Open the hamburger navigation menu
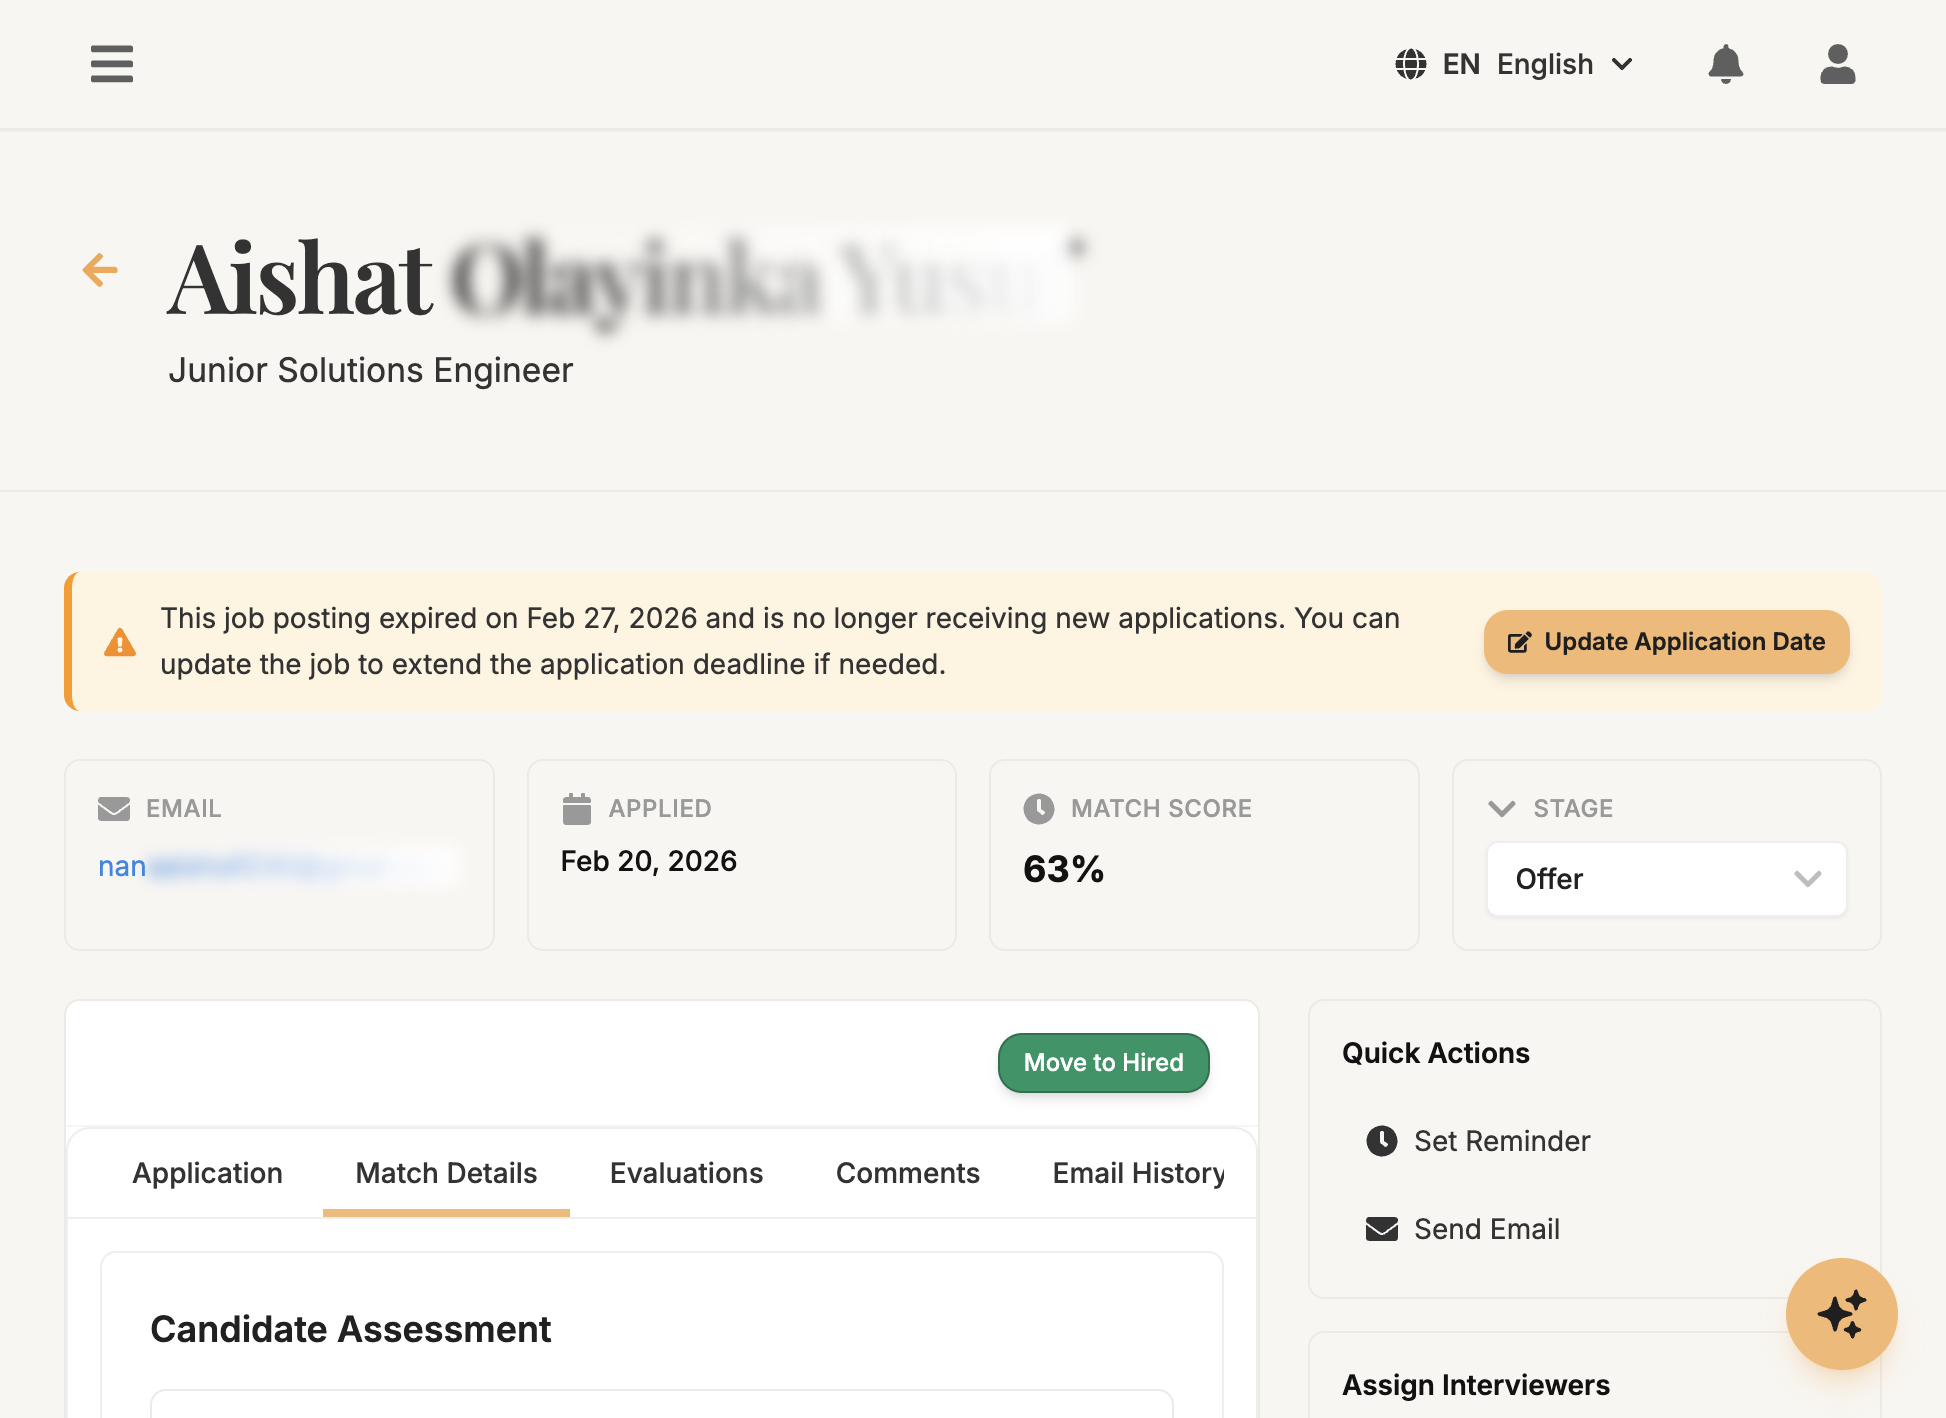The width and height of the screenshot is (1946, 1418). 111,64
